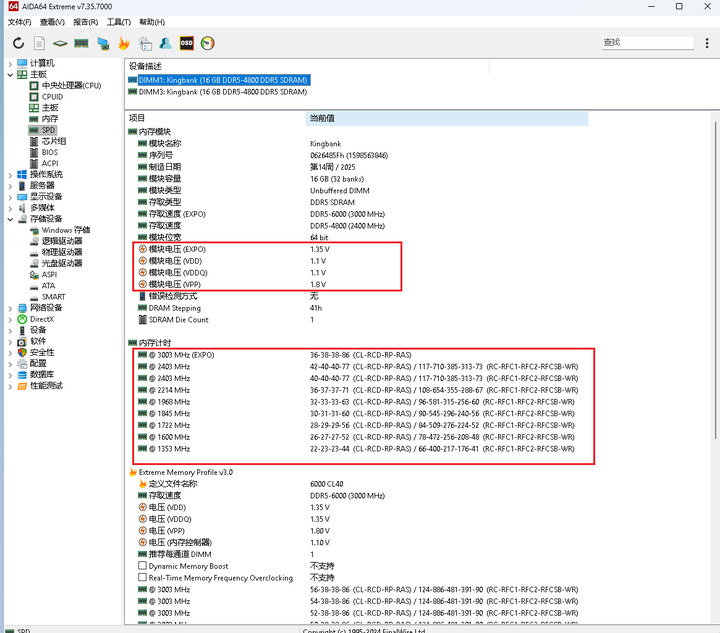
Task: Open the OSD panel icon
Action: (x=186, y=43)
